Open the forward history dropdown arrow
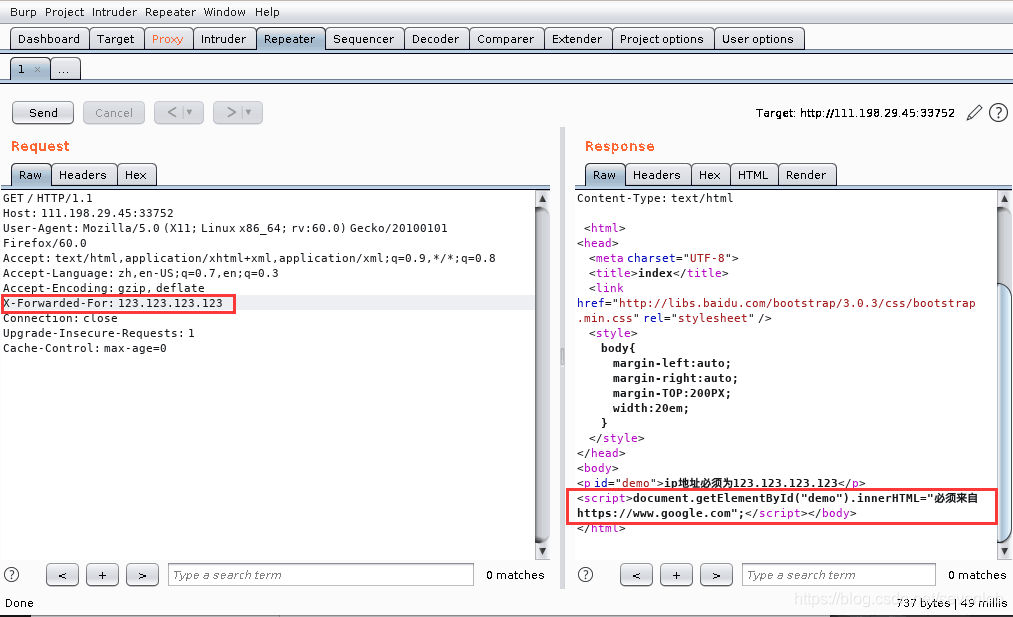 pos(248,112)
